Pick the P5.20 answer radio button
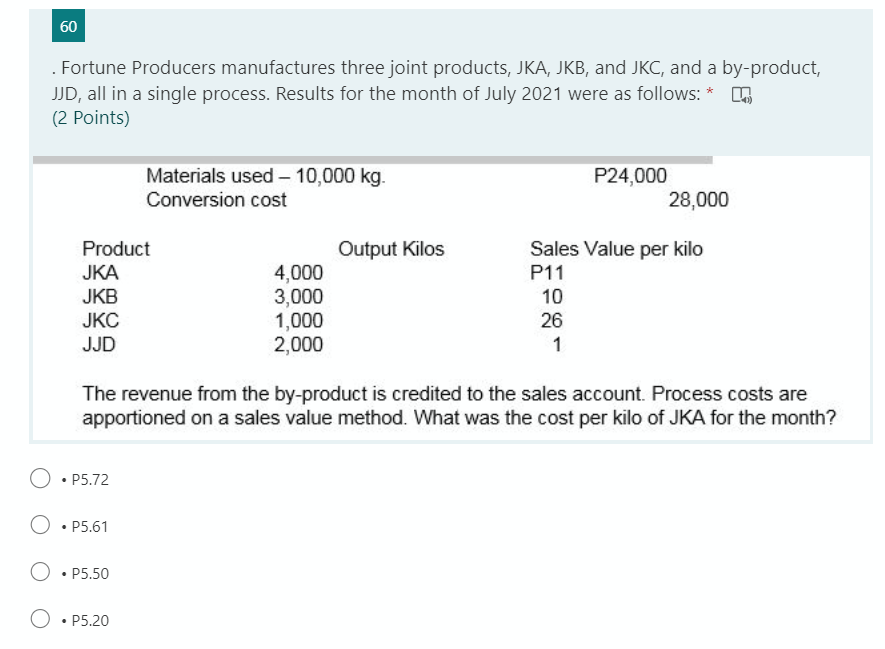The height and width of the screenshot is (649, 885). 40,619
